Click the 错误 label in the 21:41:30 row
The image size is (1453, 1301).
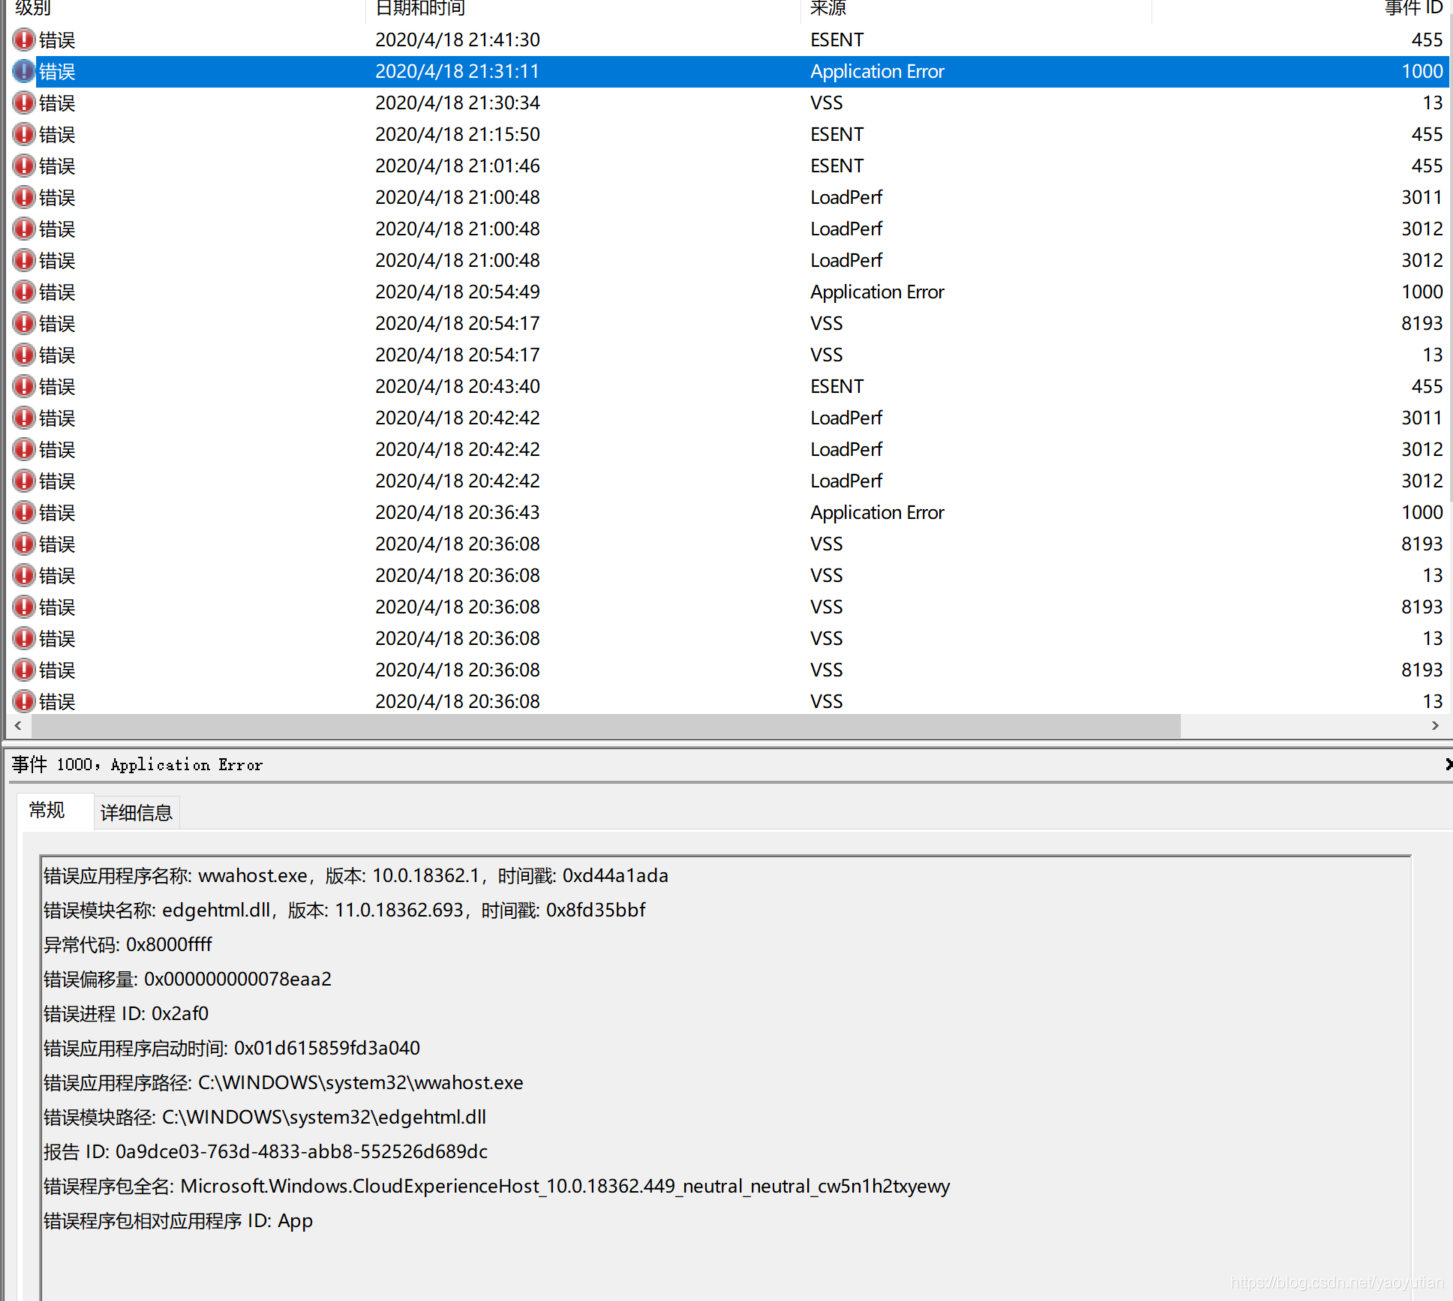[57, 40]
